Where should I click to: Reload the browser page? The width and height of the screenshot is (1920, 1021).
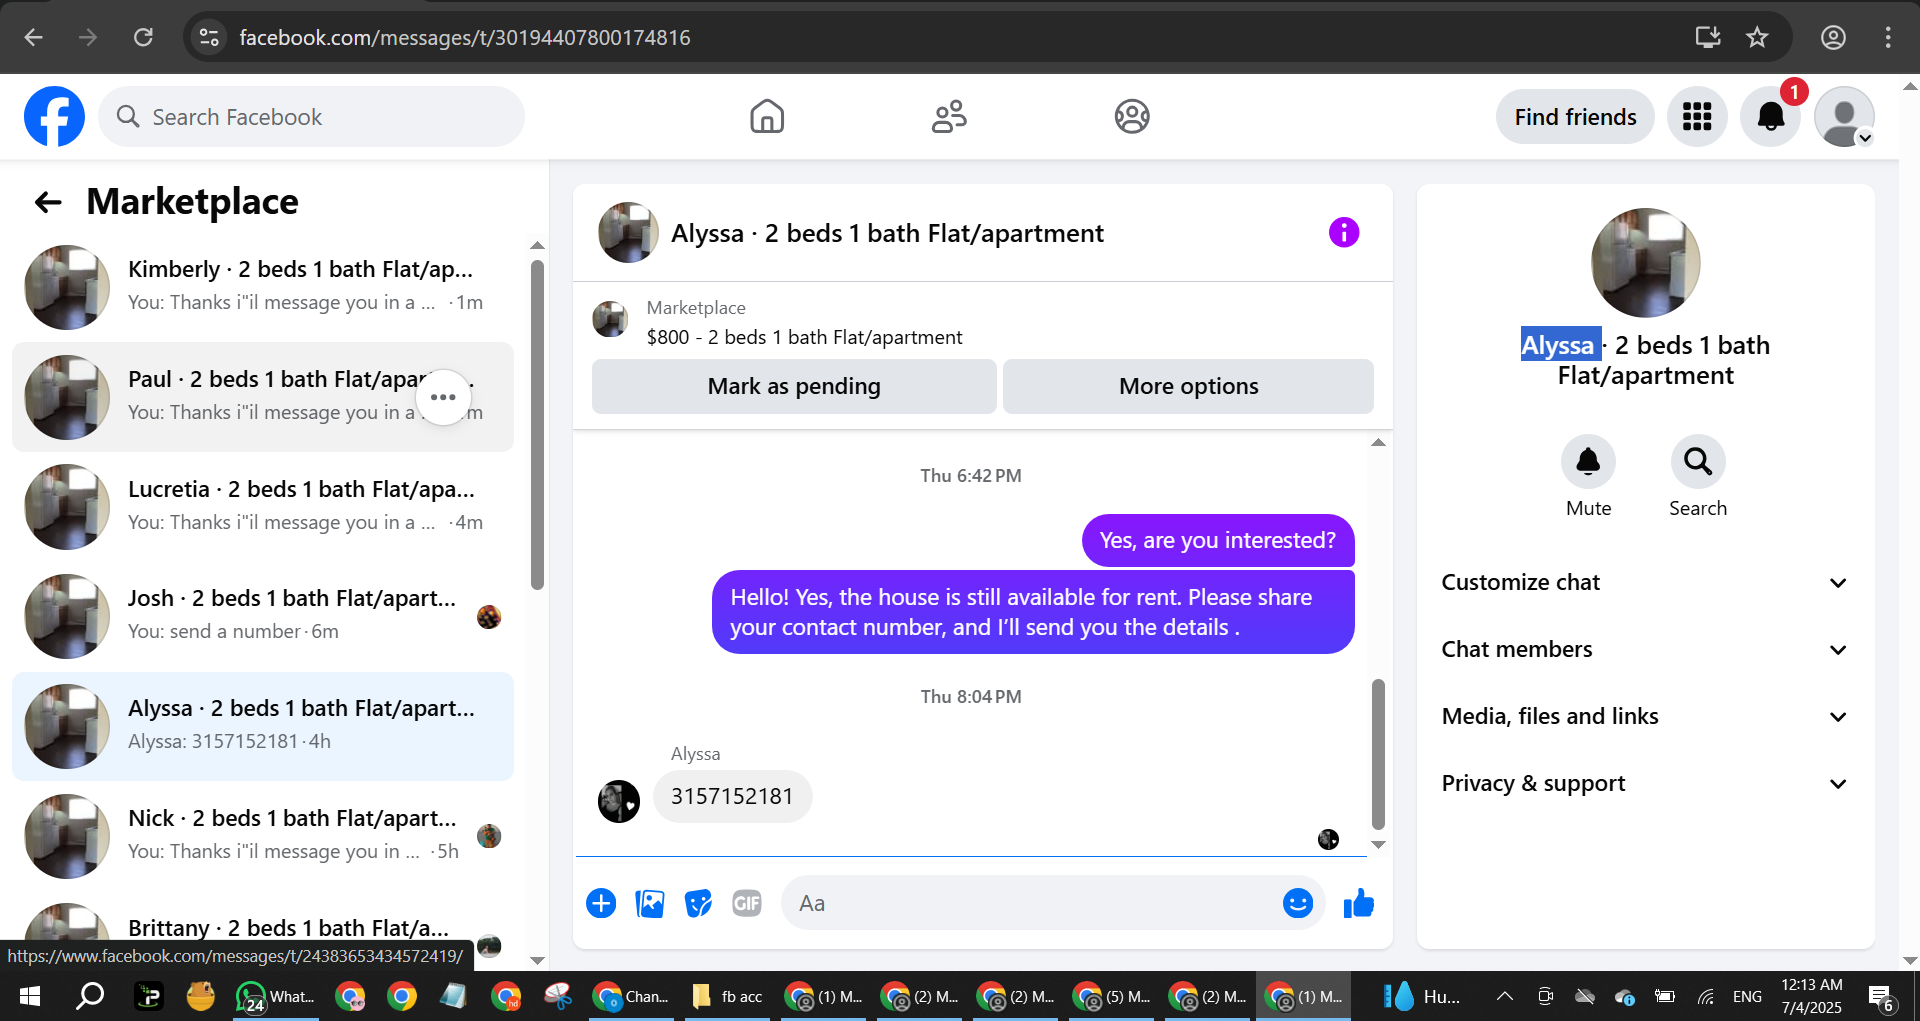tap(143, 37)
